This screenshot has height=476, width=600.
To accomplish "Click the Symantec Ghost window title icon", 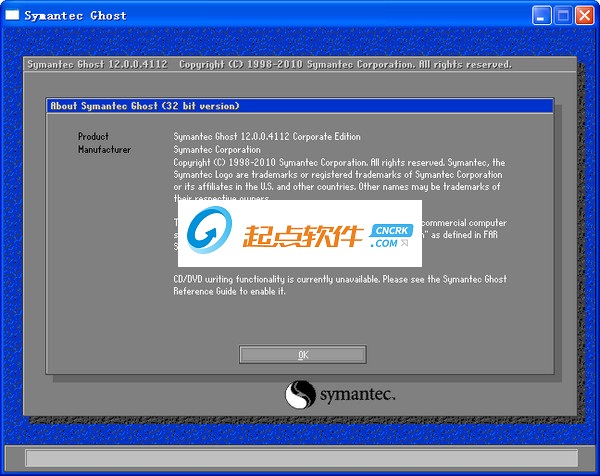I will coord(12,15).
